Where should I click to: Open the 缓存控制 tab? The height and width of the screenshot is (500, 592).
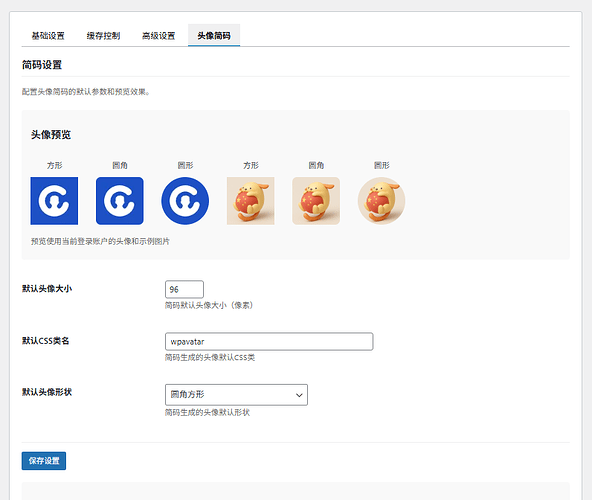(103, 35)
